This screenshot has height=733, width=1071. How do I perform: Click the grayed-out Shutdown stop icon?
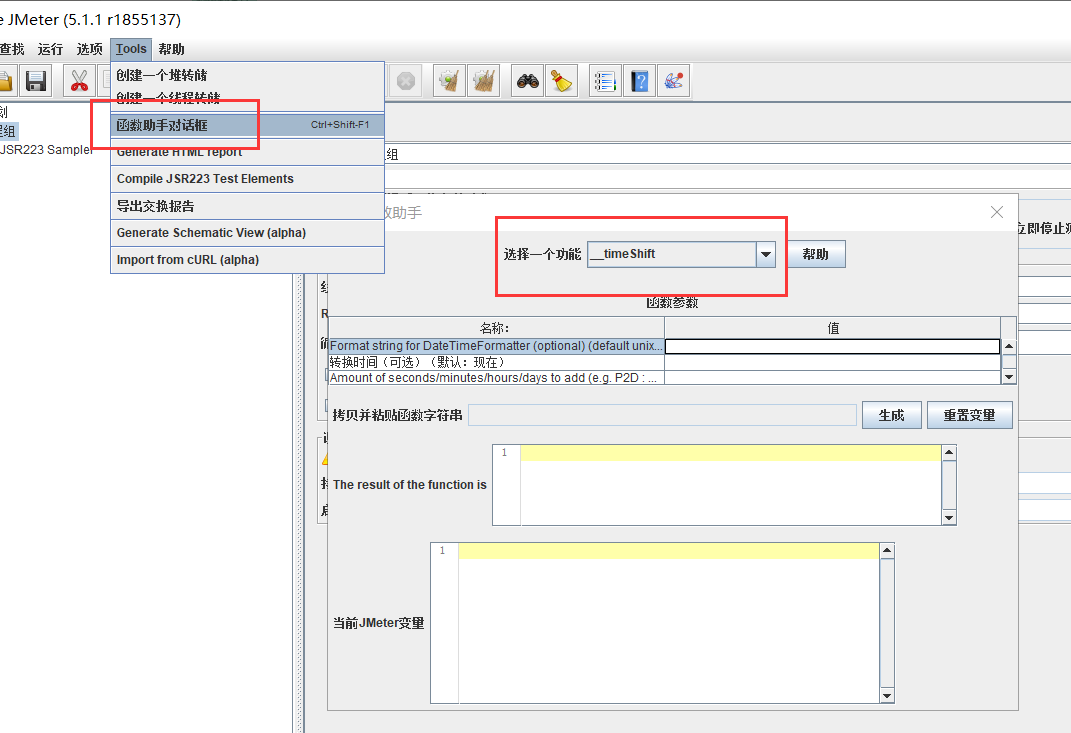(405, 81)
